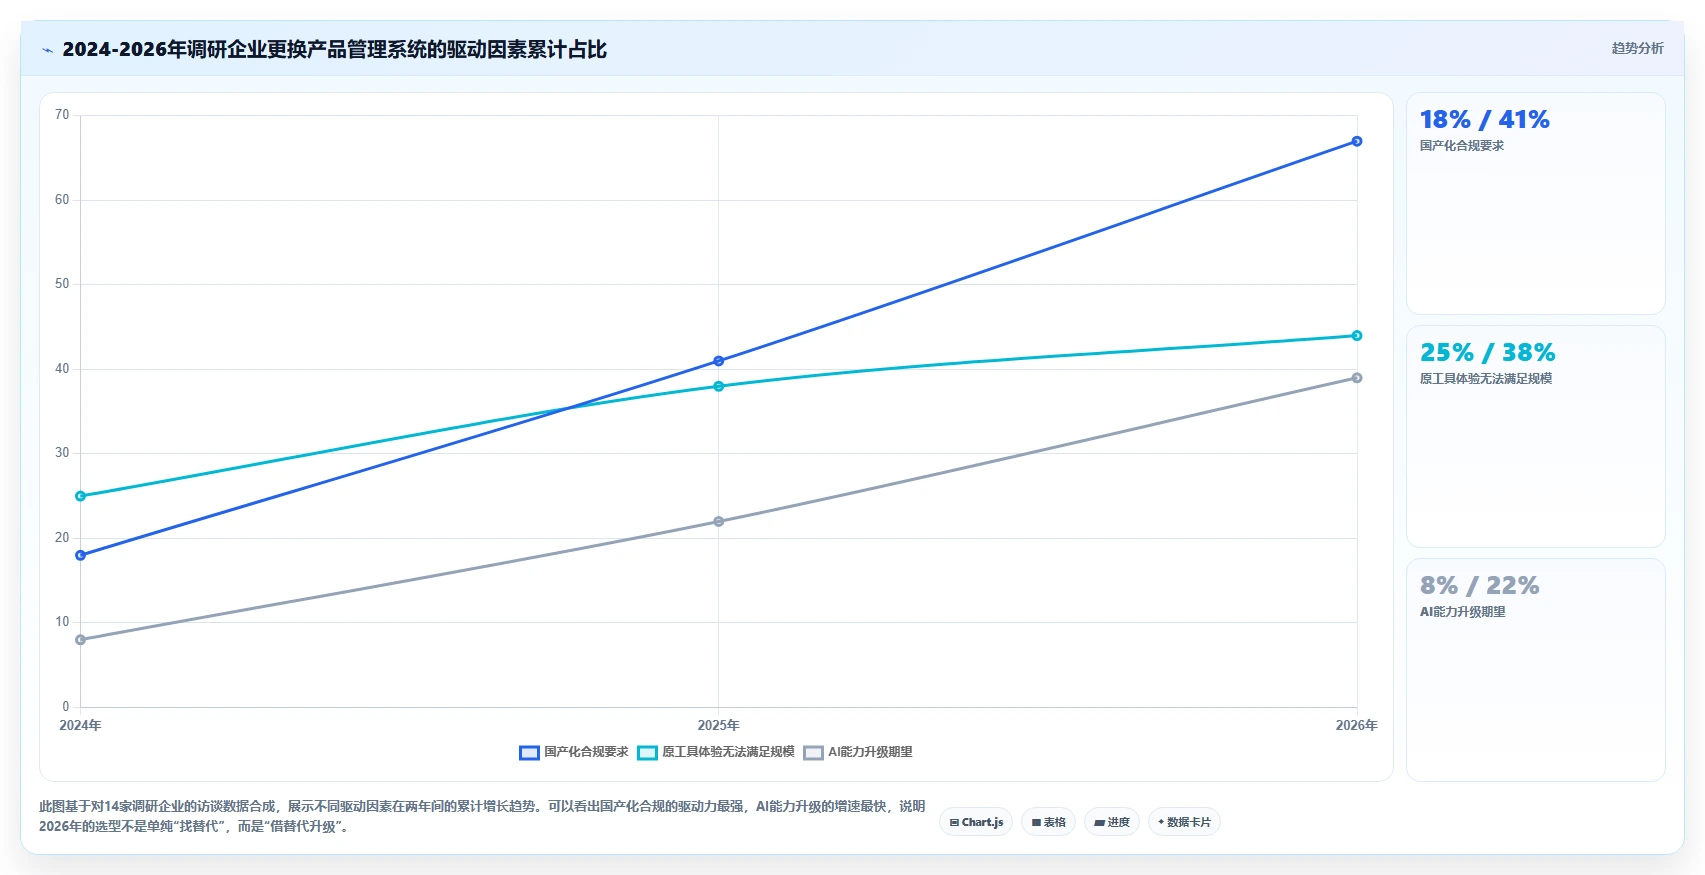Viewport: 1705px width, 875px height.
Task: Click the y-axis label 70
Action: coord(62,115)
